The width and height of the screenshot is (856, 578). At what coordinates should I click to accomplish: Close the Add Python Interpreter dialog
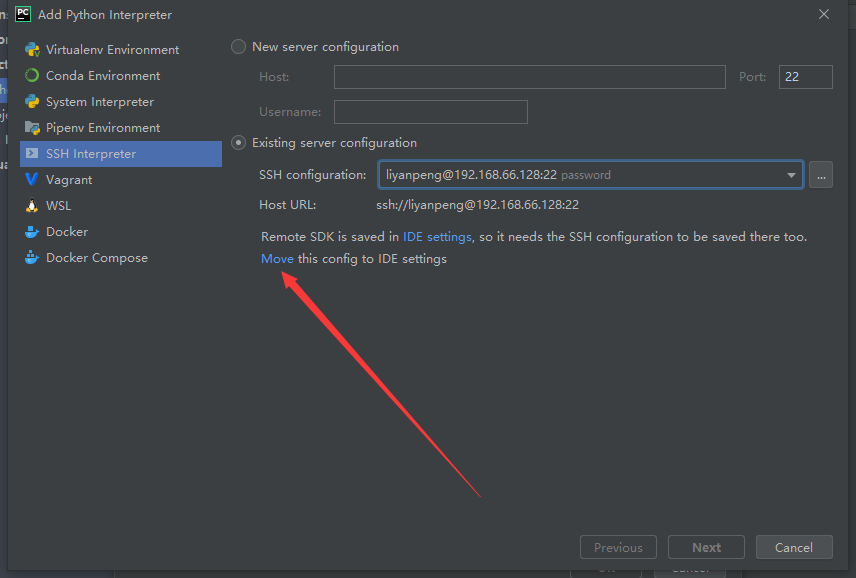(824, 14)
